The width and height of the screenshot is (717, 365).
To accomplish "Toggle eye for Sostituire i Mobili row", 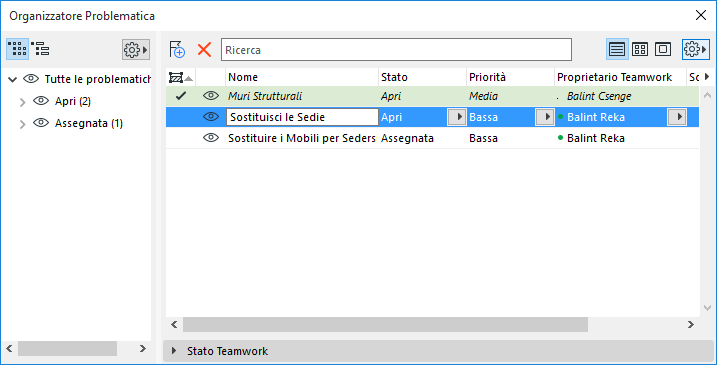I will [x=210, y=138].
